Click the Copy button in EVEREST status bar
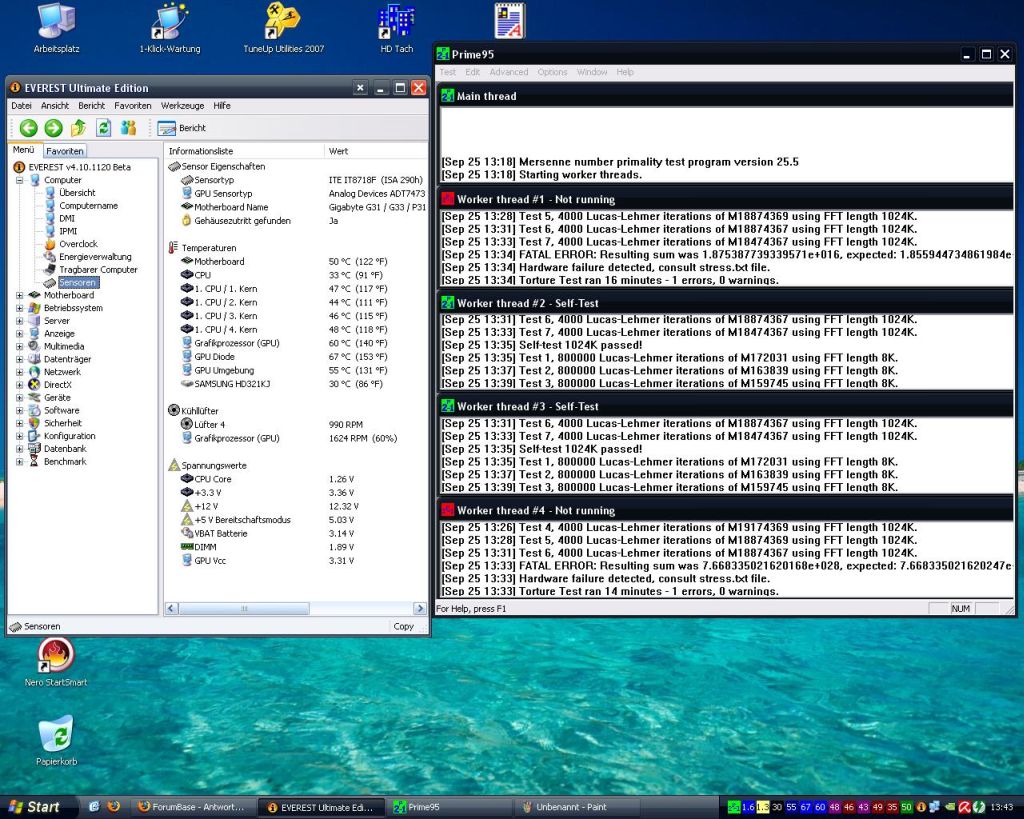The image size is (1024, 819). click(x=404, y=626)
